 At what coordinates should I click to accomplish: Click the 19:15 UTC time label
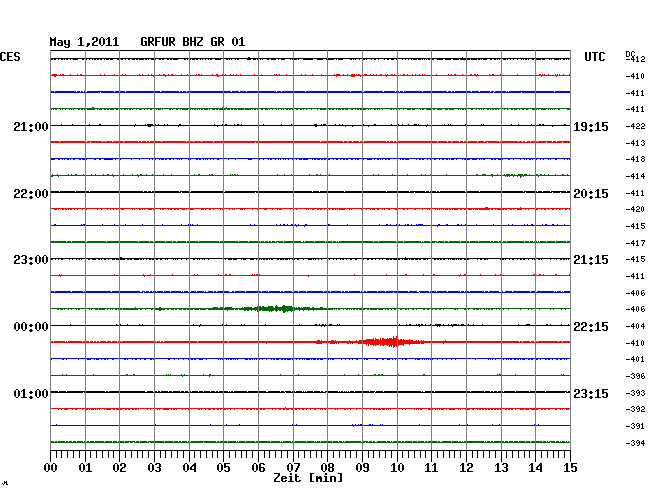coord(591,127)
